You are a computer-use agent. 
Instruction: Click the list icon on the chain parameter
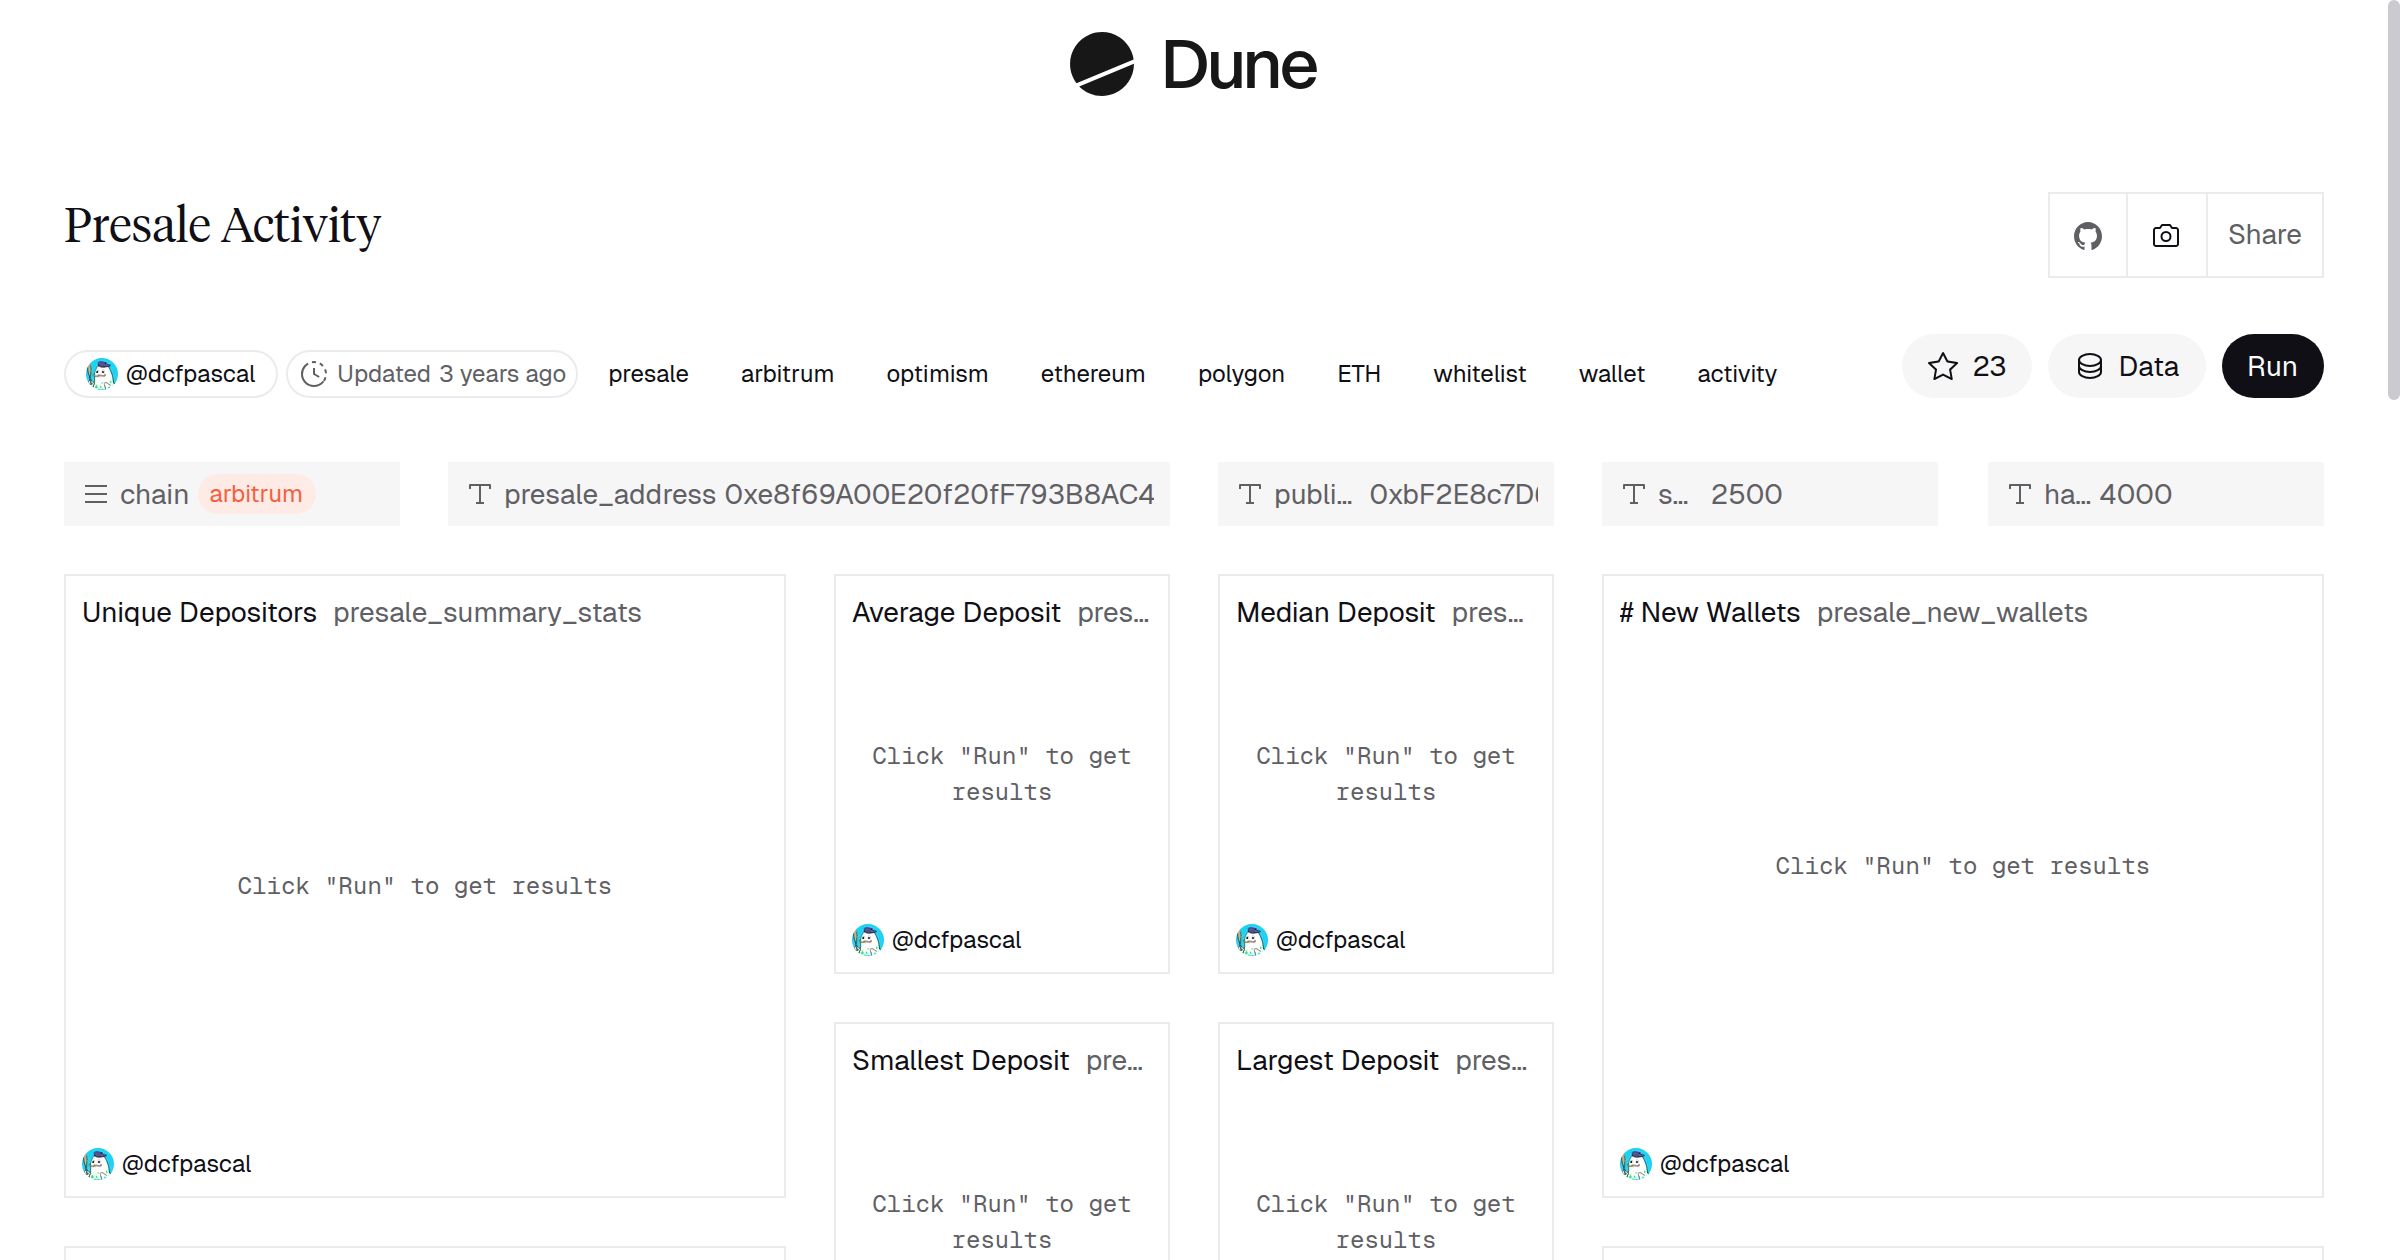point(96,493)
